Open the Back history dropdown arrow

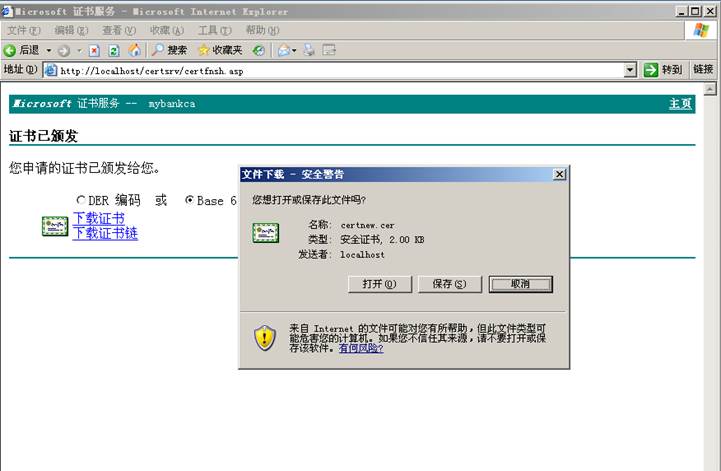tap(48, 50)
